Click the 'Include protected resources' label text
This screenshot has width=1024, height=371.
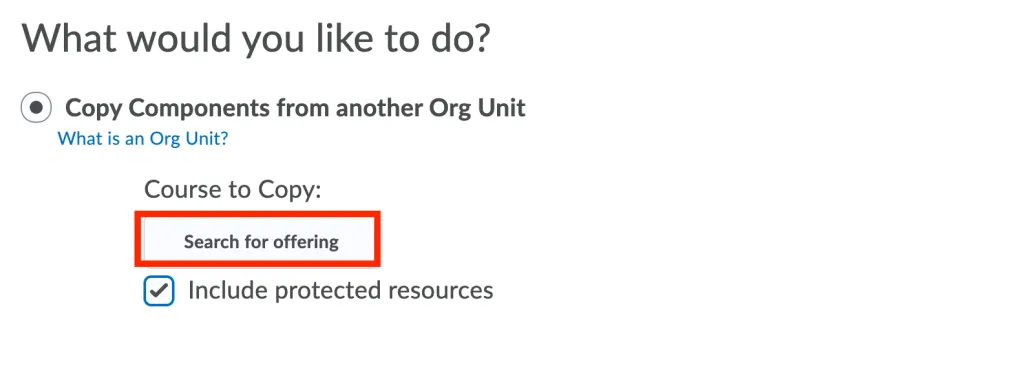click(x=340, y=290)
